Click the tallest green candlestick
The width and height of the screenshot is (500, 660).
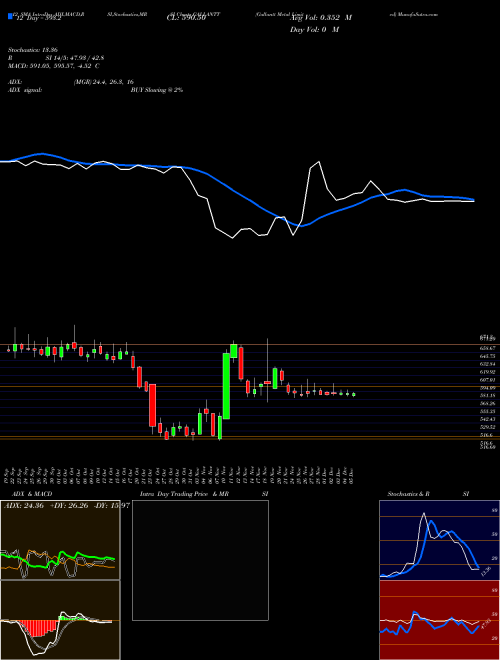[226, 386]
